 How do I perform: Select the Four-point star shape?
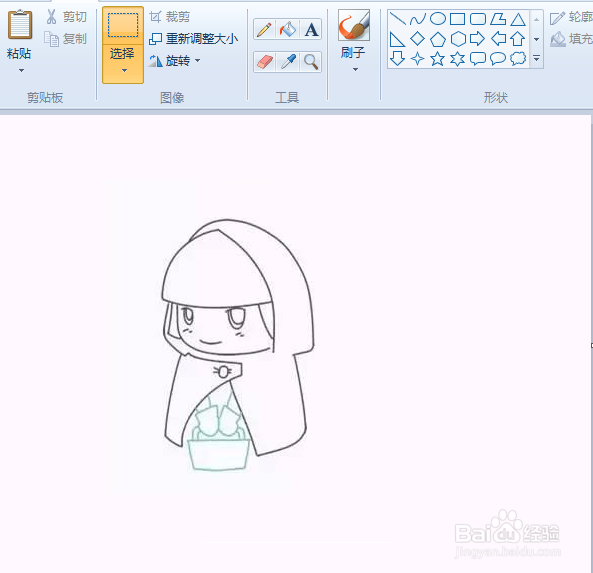point(418,59)
